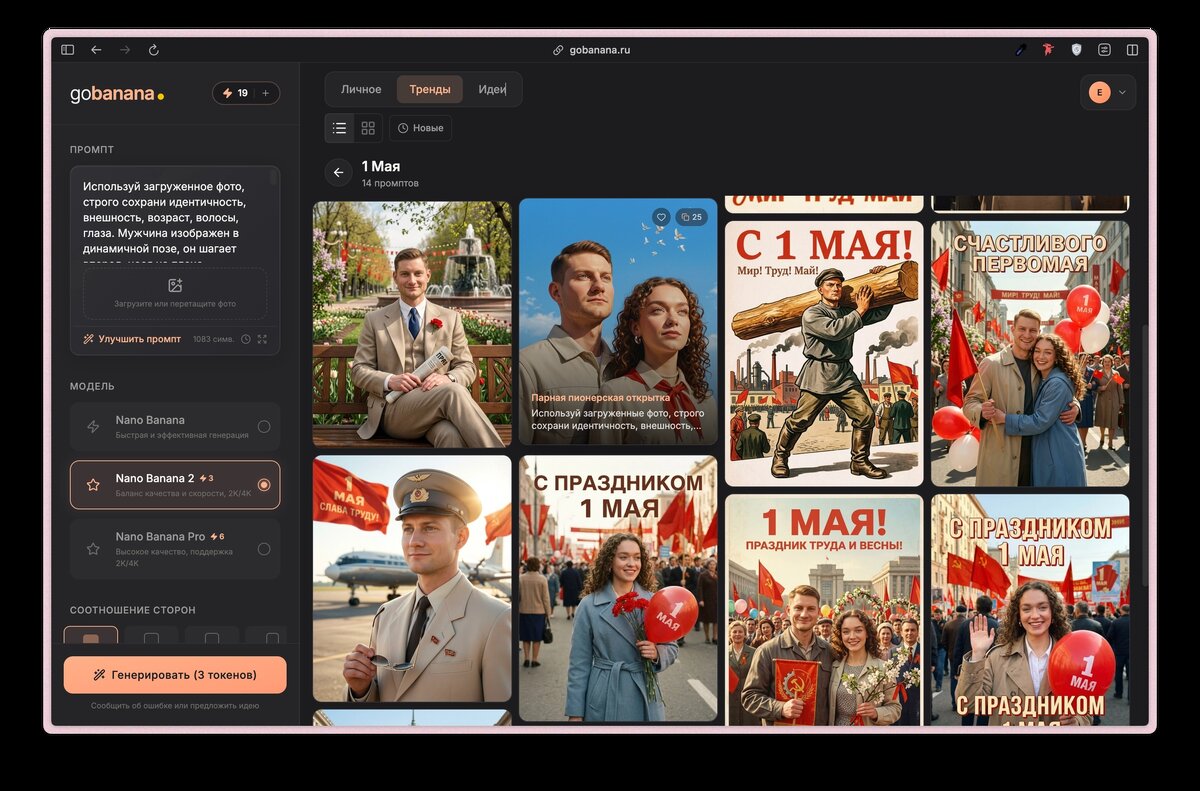Click Генерировать (3 токенов) button
The height and width of the screenshot is (791, 1200).
175,675
